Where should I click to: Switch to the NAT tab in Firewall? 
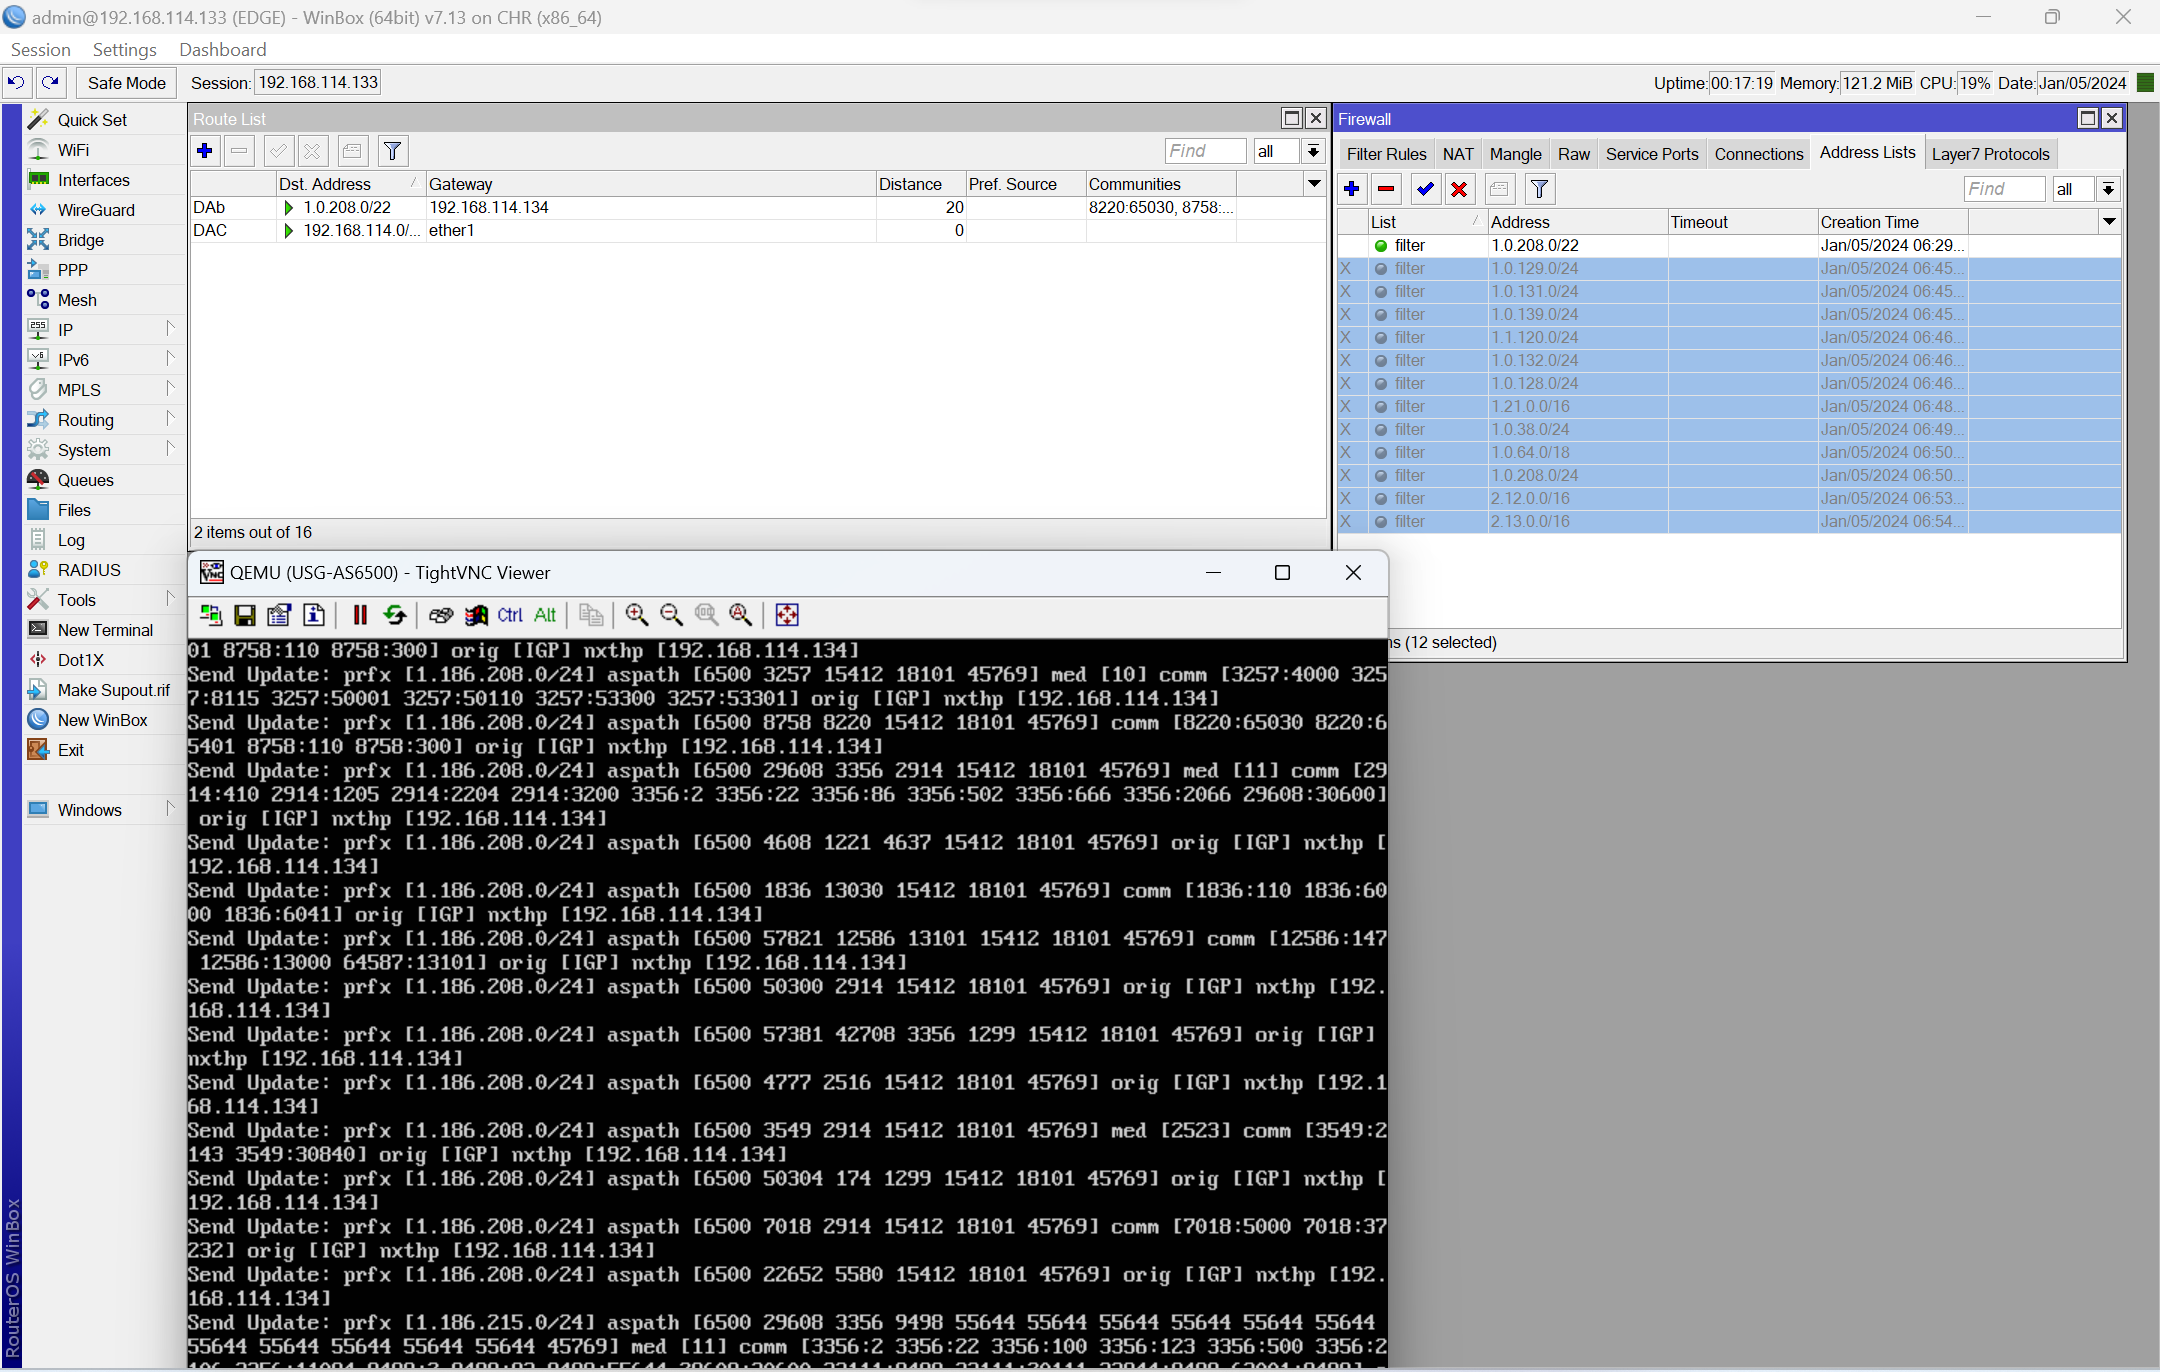(1458, 153)
